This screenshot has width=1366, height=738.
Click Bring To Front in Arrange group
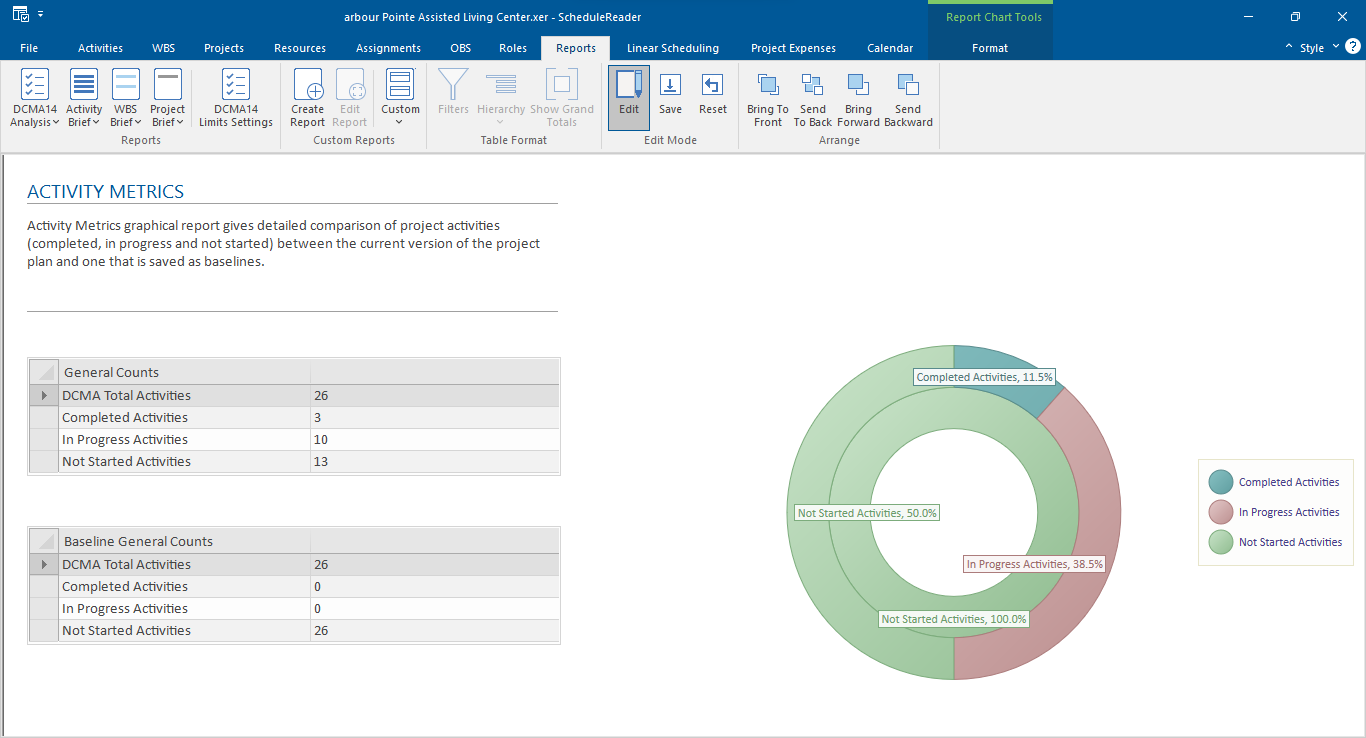pyautogui.click(x=767, y=97)
